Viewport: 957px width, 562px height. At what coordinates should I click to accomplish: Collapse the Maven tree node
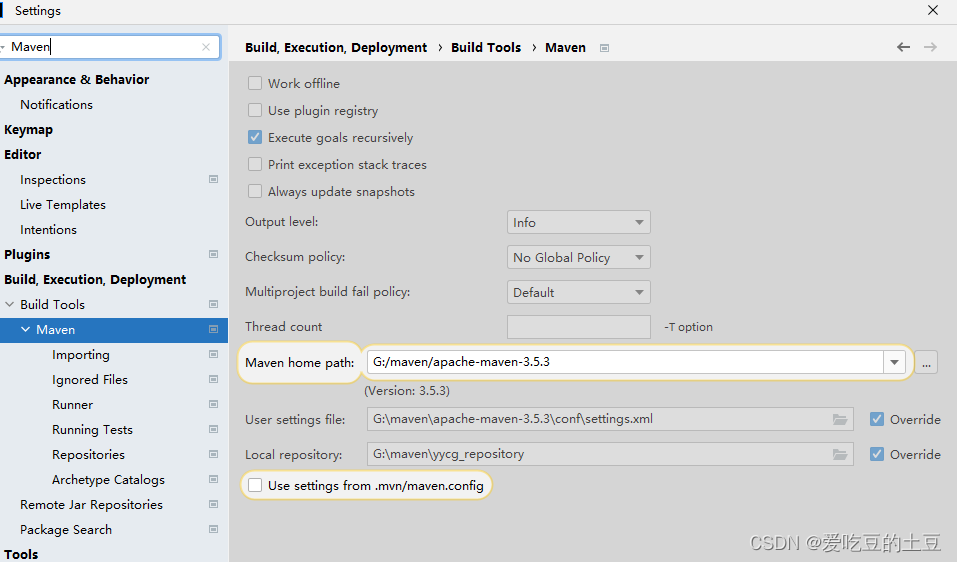tap(26, 329)
